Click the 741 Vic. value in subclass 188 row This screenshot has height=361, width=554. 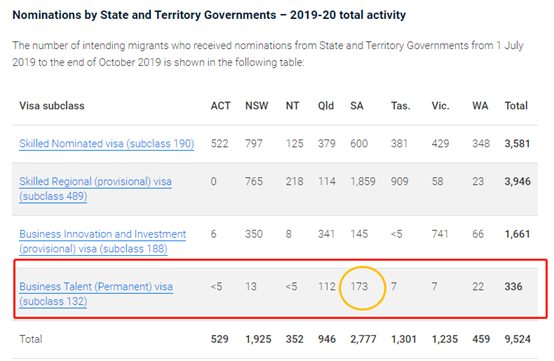[440, 234]
